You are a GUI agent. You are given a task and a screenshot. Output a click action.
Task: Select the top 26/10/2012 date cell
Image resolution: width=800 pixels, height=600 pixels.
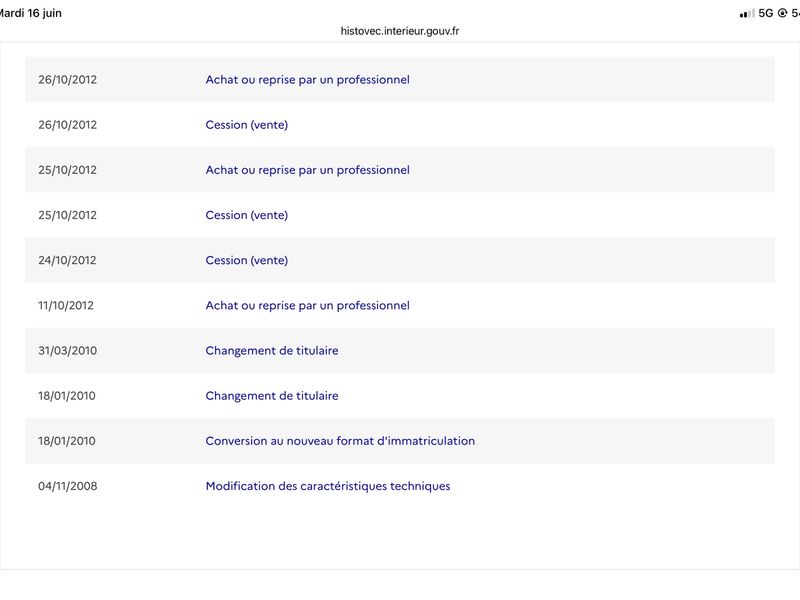pyautogui.click(x=67, y=80)
